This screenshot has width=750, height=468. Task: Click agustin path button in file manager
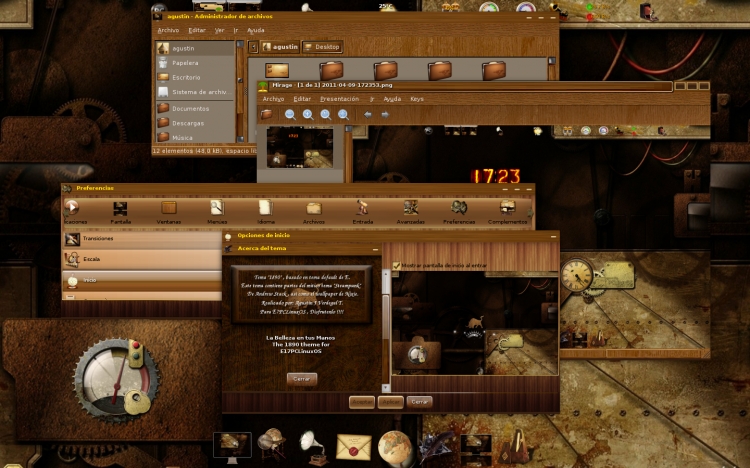click(x=280, y=47)
